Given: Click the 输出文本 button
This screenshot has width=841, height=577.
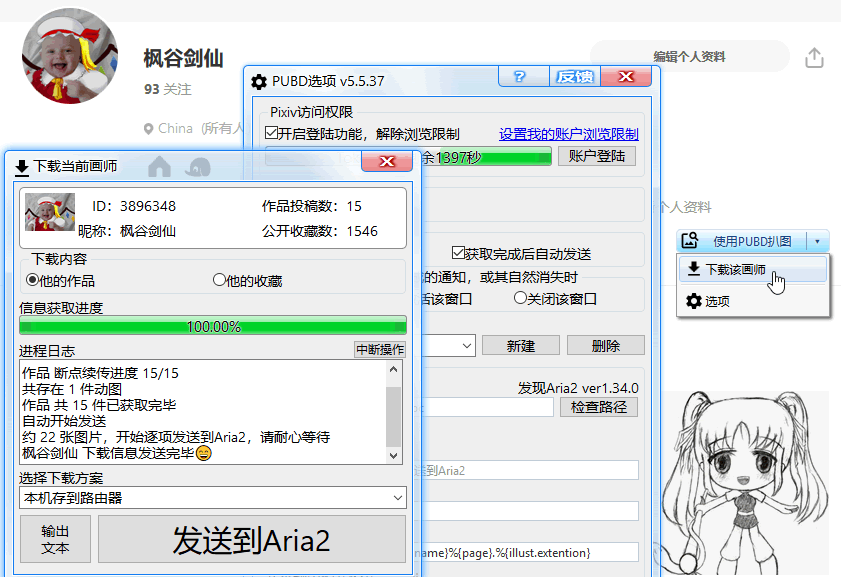Looking at the screenshot, I should tap(55, 539).
